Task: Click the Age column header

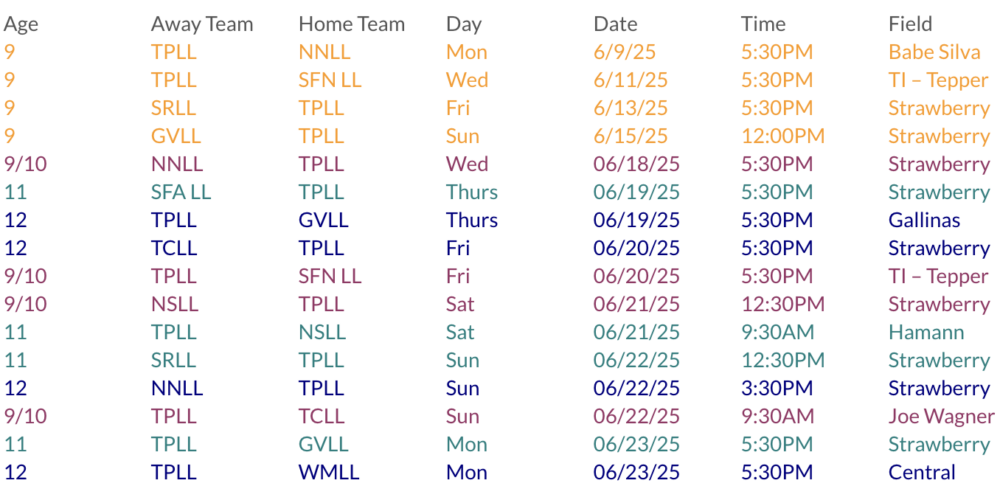Action: tap(21, 24)
